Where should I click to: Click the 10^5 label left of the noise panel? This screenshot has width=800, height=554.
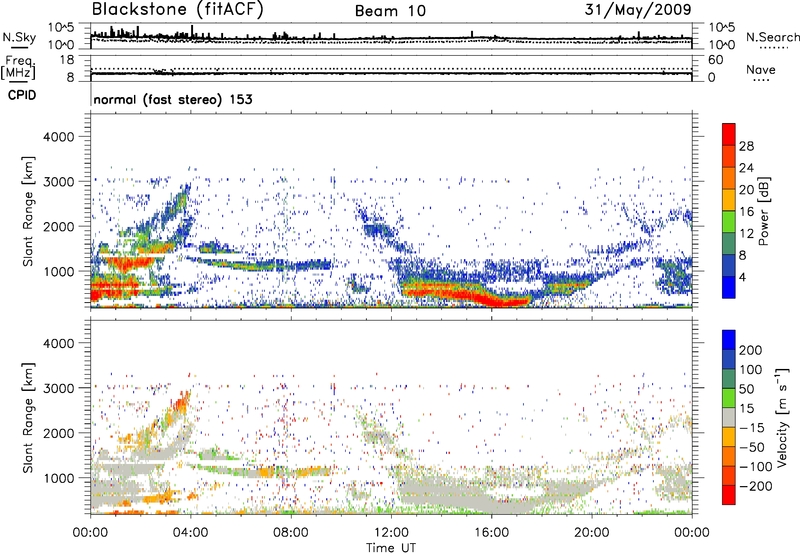(x=61, y=27)
